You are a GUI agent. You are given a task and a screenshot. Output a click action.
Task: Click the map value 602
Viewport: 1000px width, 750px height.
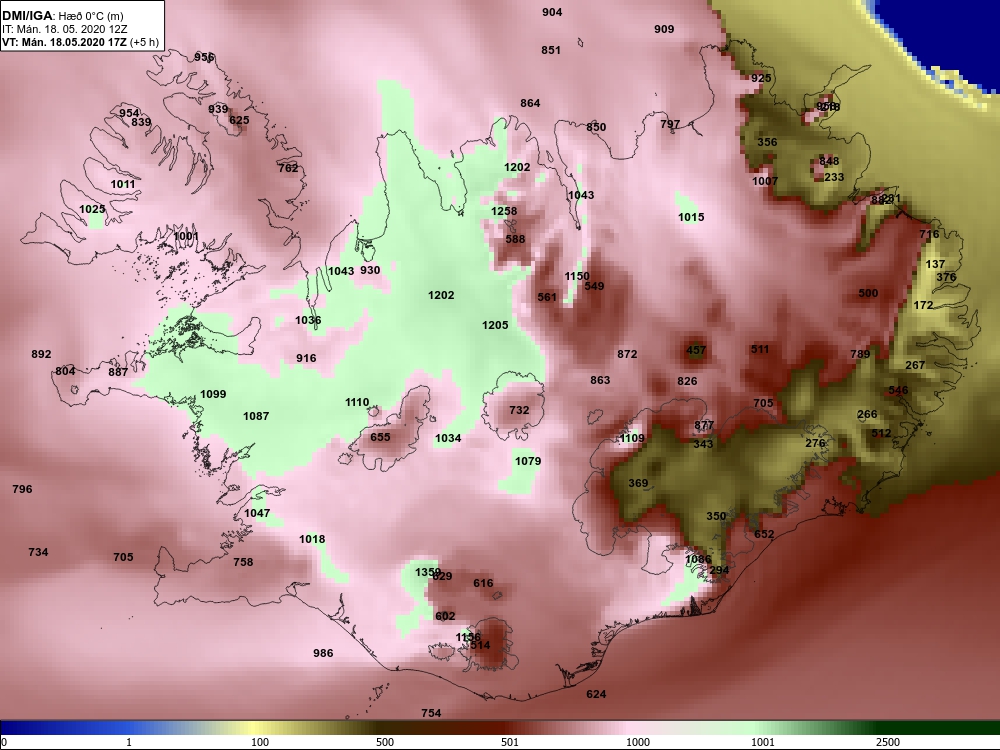coord(445,615)
